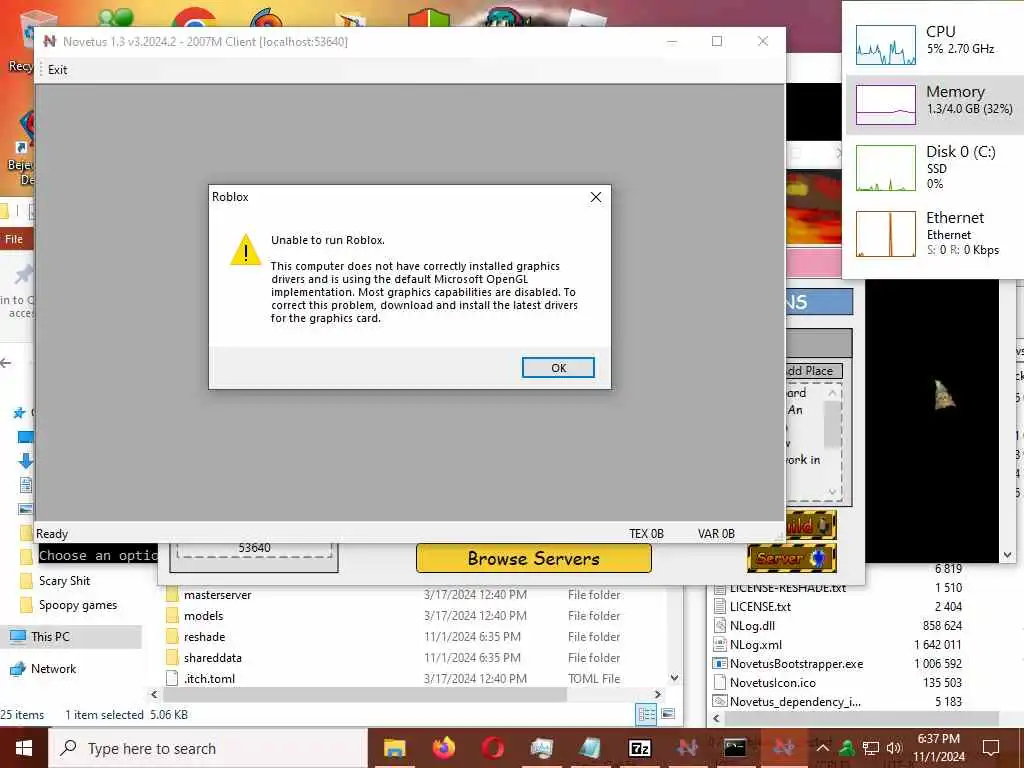Click the models folder icon

tap(172, 616)
